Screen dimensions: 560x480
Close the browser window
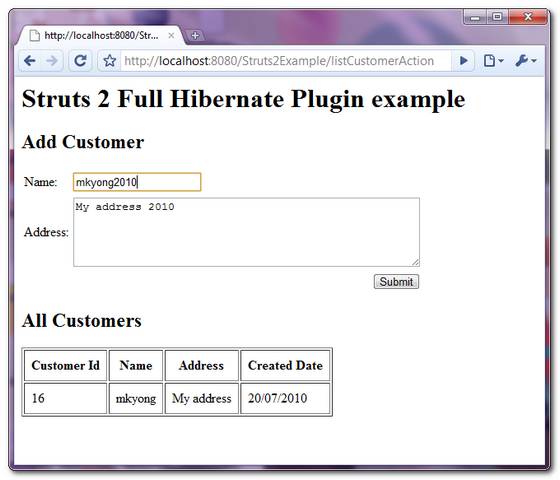(x=528, y=17)
